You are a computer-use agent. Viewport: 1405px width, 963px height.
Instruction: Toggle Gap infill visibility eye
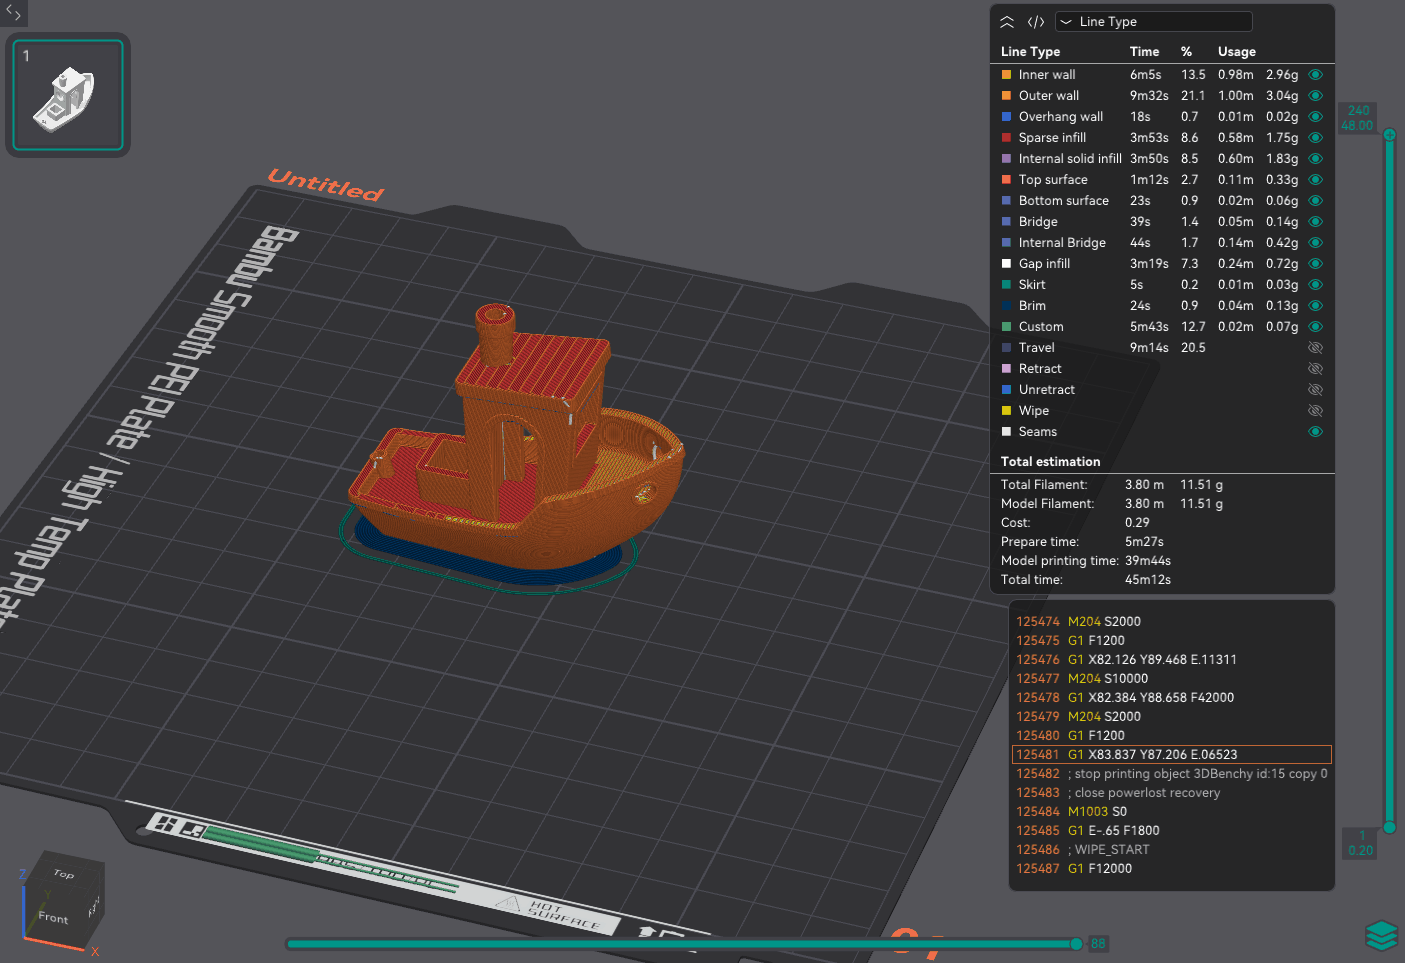[1316, 264]
